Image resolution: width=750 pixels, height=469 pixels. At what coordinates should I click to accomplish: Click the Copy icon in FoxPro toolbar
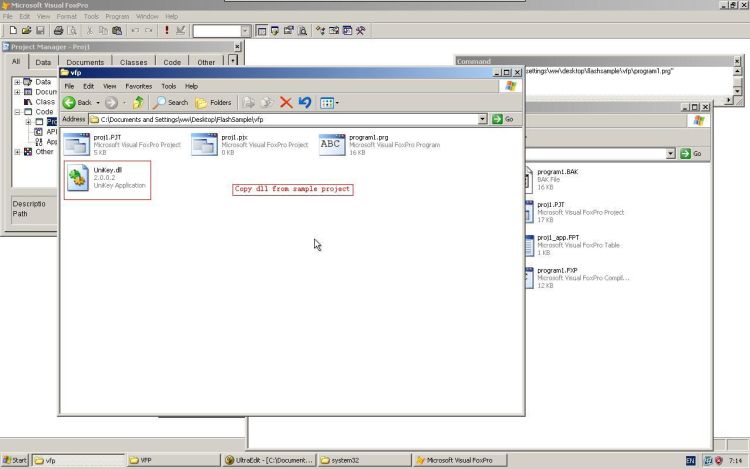click(103, 31)
